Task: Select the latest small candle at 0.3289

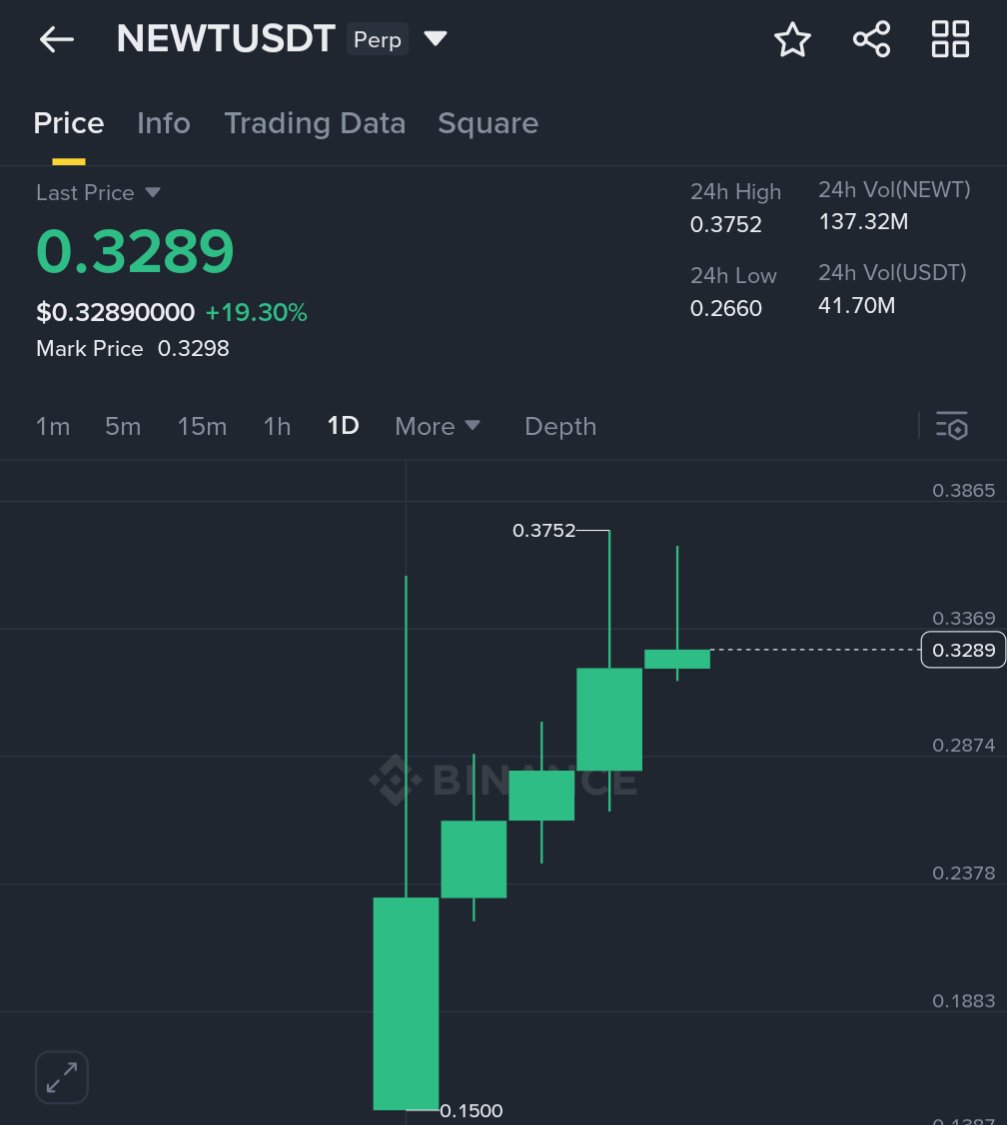Action: click(x=677, y=659)
